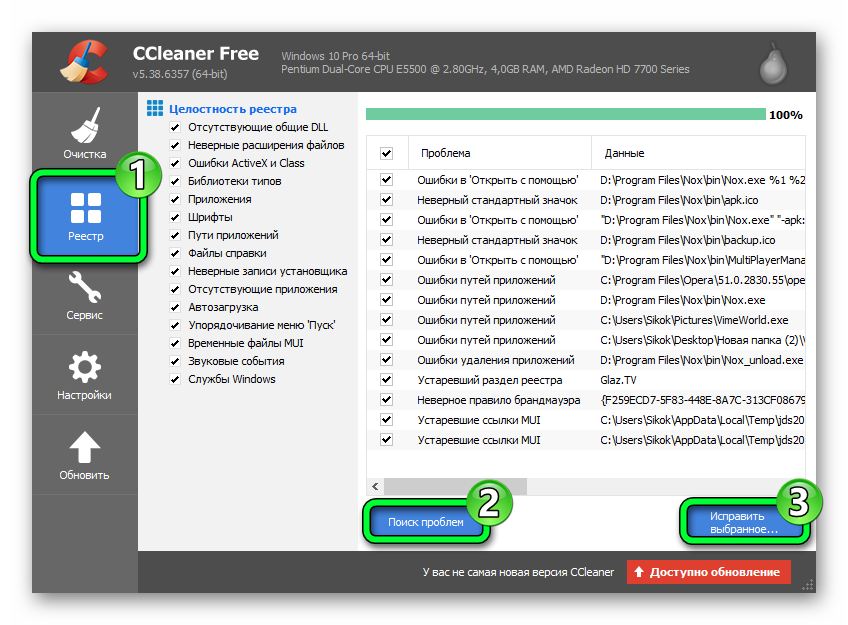Click the window resize grip corner

click(808, 586)
